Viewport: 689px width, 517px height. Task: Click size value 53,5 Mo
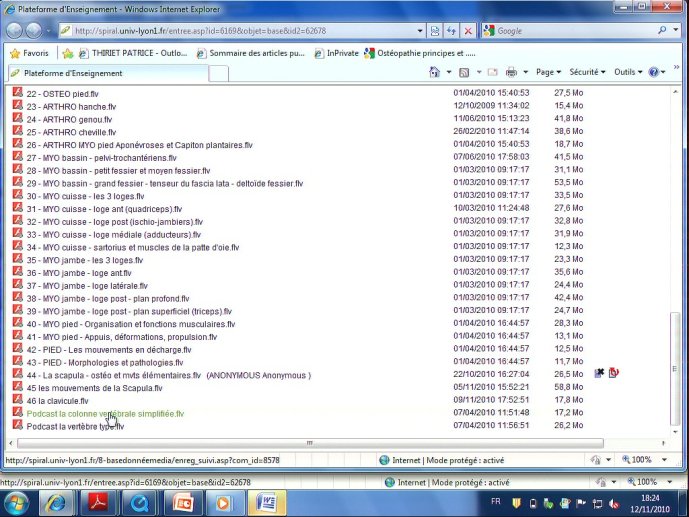pyautogui.click(x=569, y=182)
